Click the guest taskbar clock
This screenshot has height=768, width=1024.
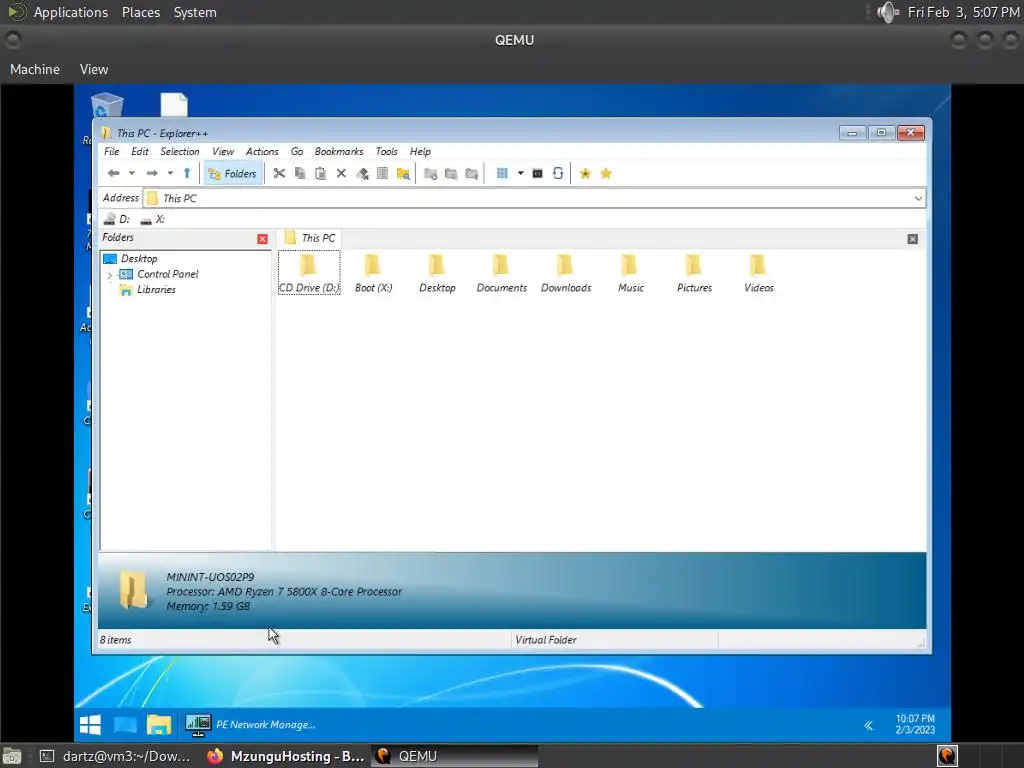tap(915, 724)
